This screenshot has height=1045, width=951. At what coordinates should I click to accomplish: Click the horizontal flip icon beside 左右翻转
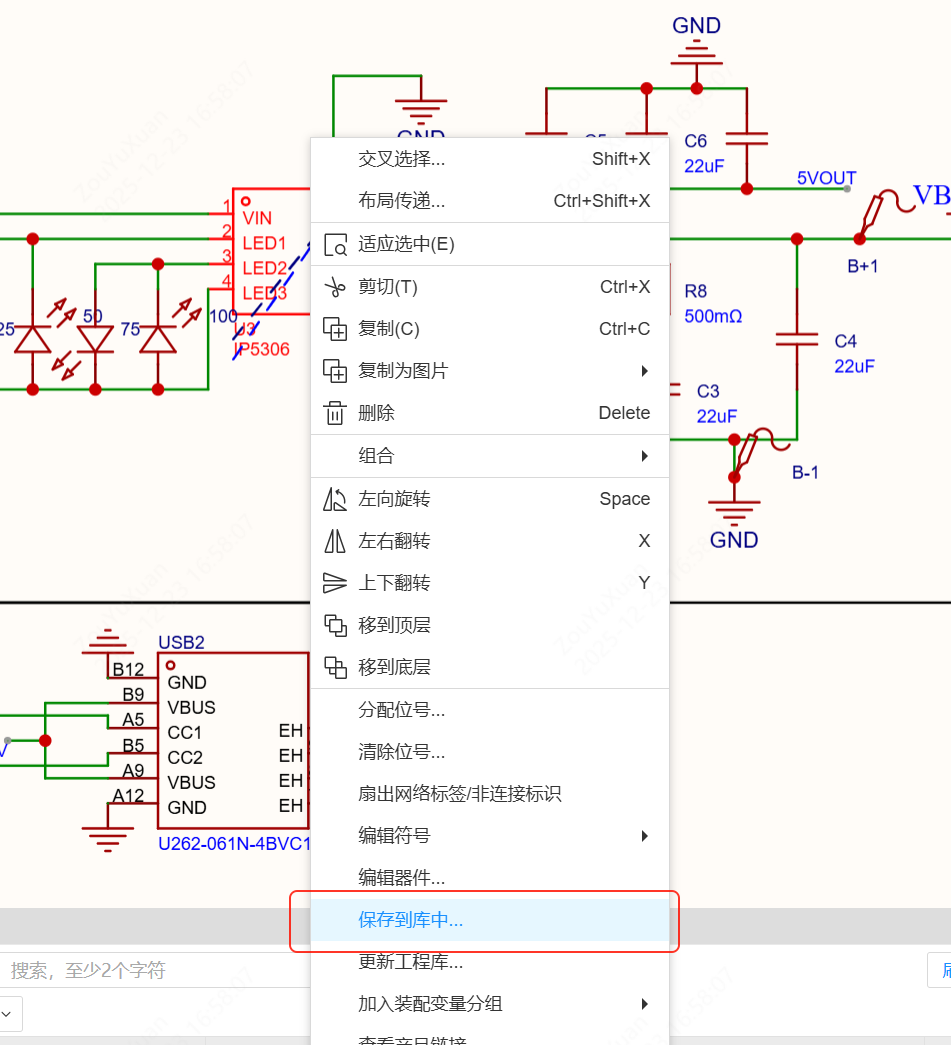tap(335, 541)
